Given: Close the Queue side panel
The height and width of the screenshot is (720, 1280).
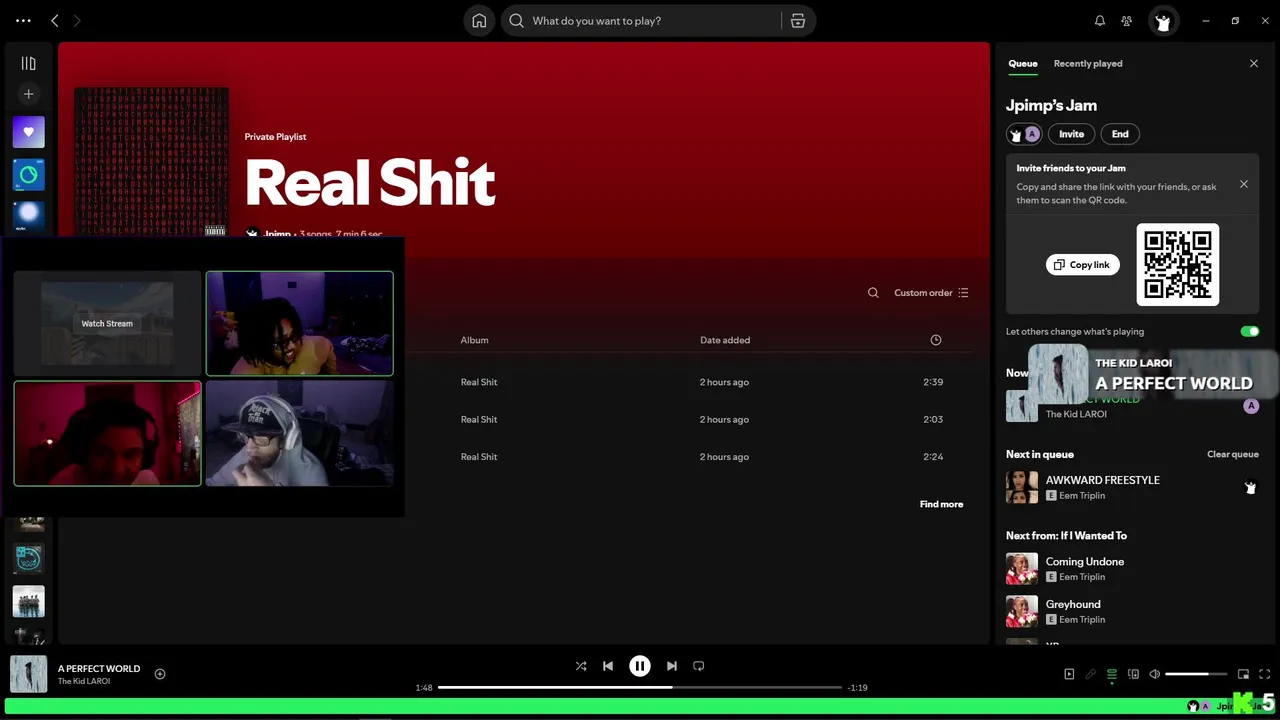Looking at the screenshot, I should click(1254, 63).
